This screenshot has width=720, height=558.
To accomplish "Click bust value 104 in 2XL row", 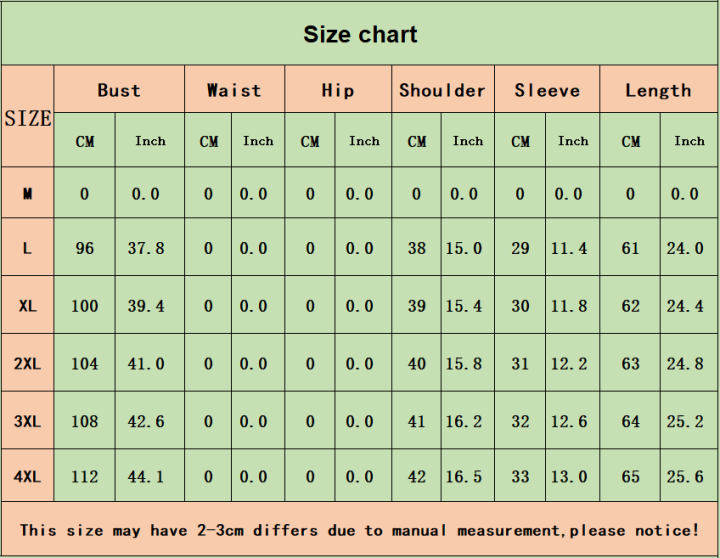I will tap(84, 364).
